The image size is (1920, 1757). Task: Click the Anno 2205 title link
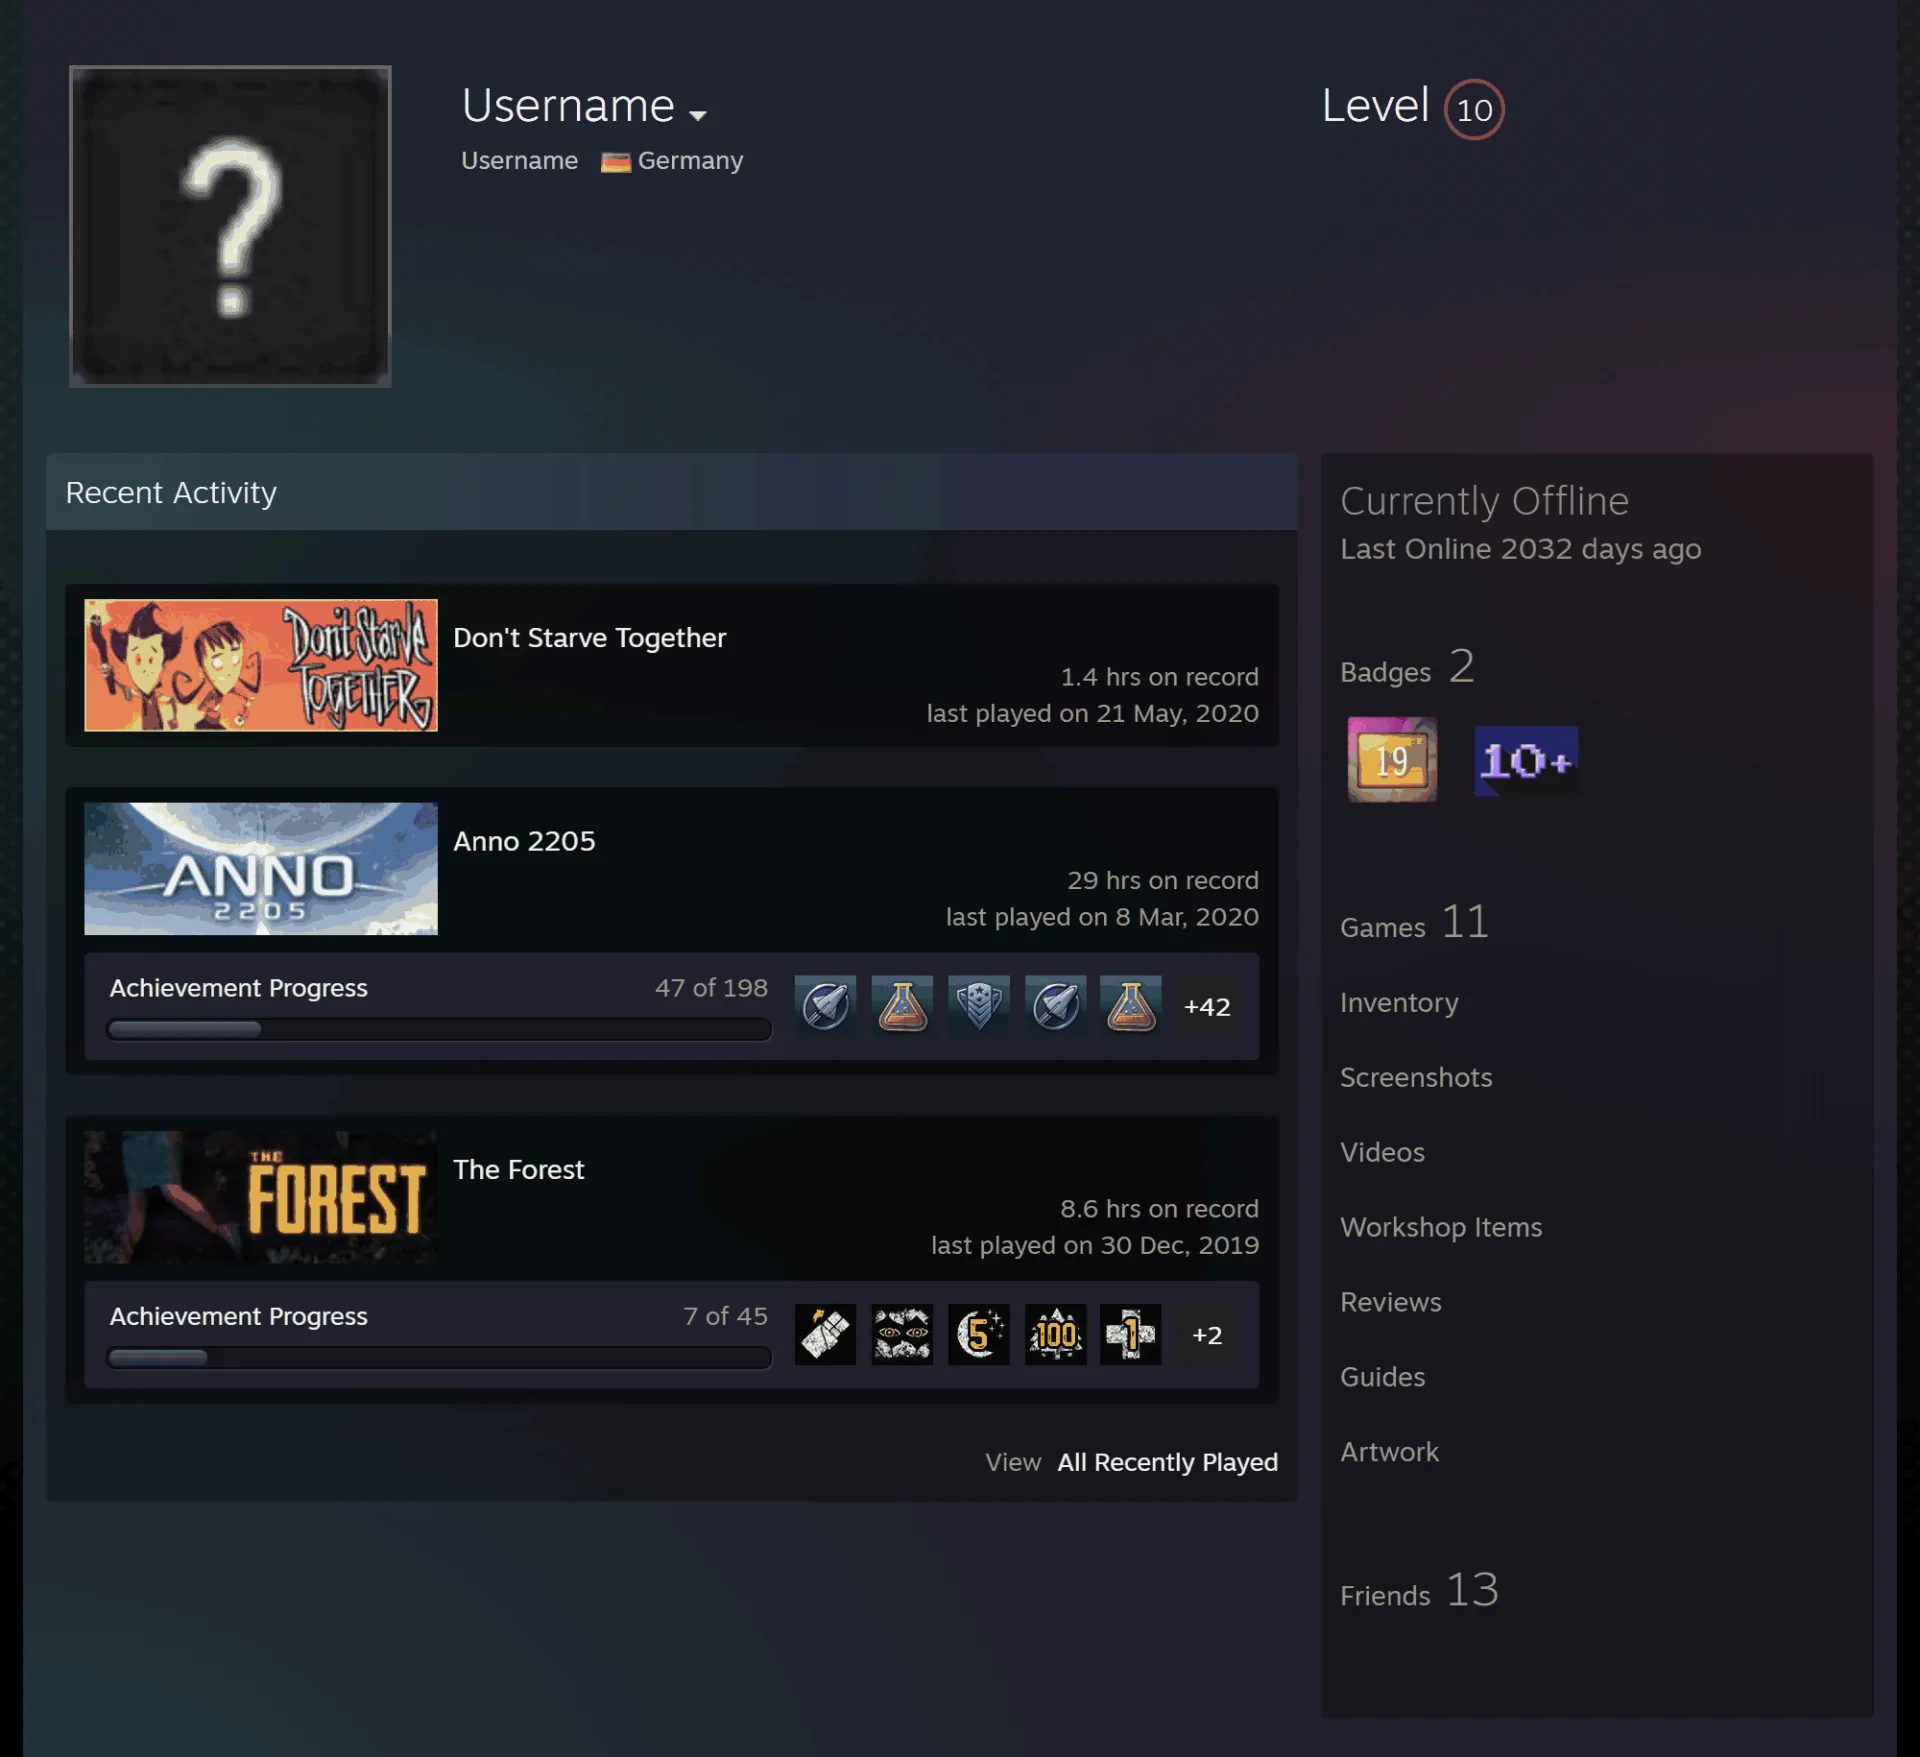tap(524, 841)
